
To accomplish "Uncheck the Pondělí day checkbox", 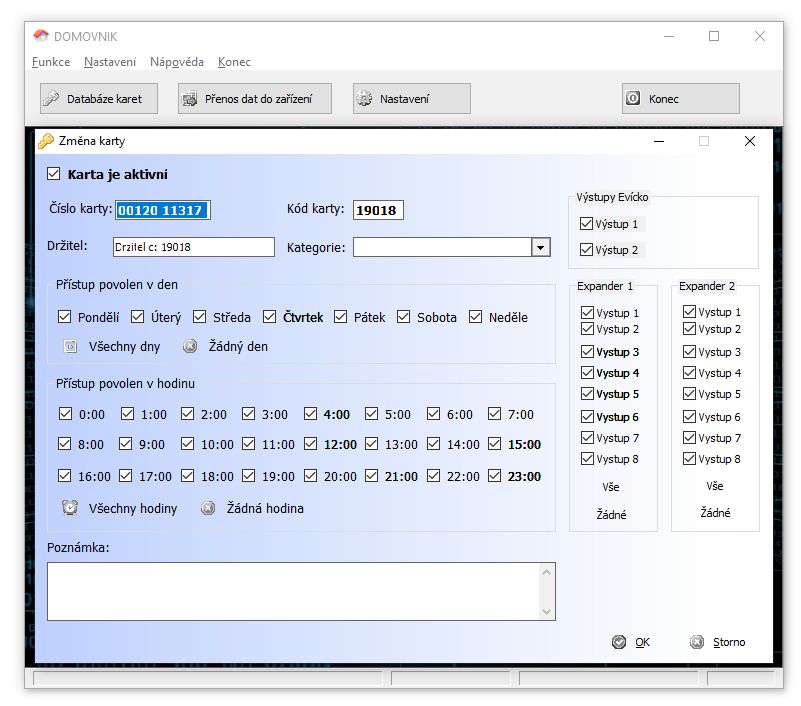I will 65,317.
